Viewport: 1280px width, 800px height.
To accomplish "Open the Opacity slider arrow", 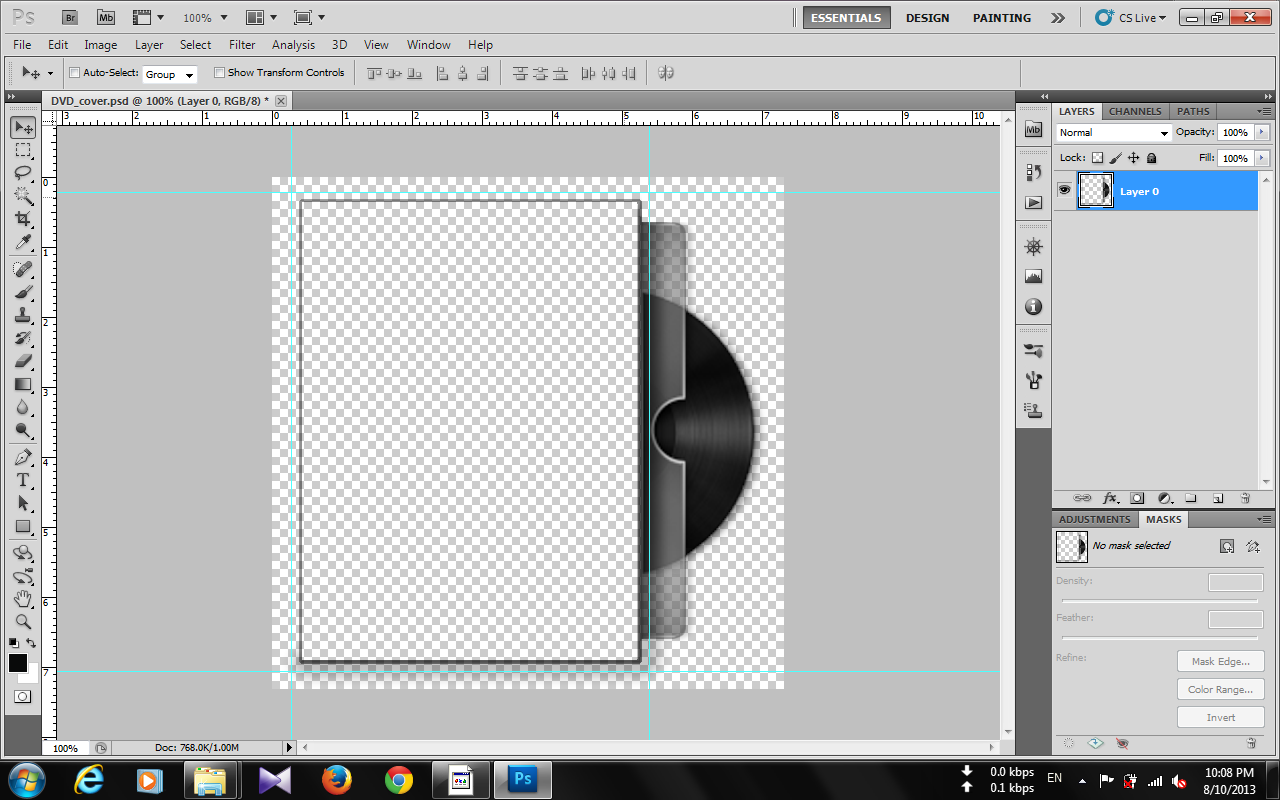I will 1262,132.
